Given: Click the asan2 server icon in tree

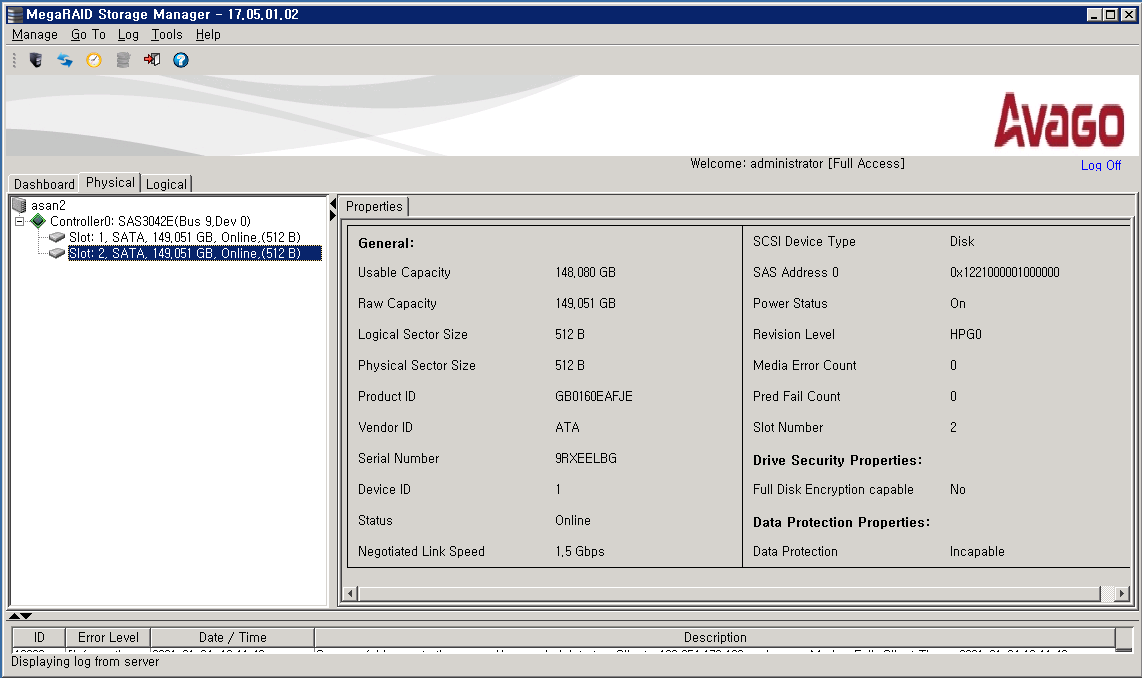Looking at the screenshot, I should click(19, 205).
